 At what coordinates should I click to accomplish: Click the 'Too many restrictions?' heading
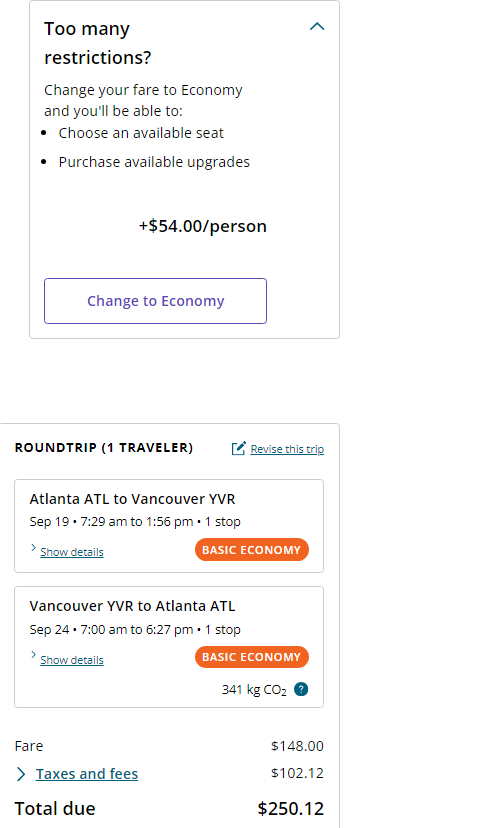[x=98, y=43]
